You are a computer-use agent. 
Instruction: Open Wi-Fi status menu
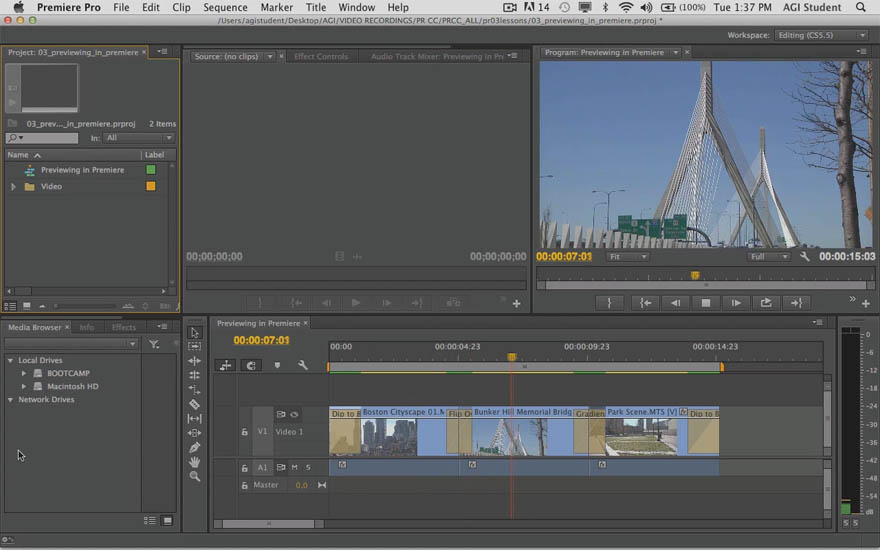pyautogui.click(x=626, y=7)
